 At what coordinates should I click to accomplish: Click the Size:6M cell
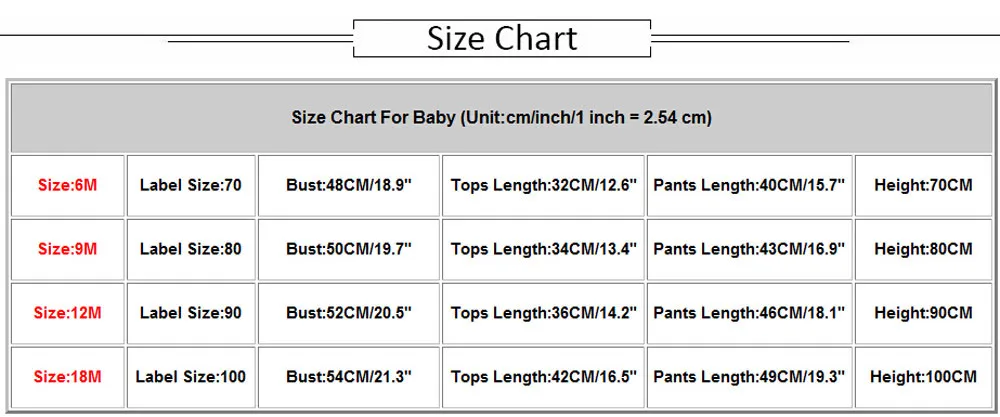67,185
